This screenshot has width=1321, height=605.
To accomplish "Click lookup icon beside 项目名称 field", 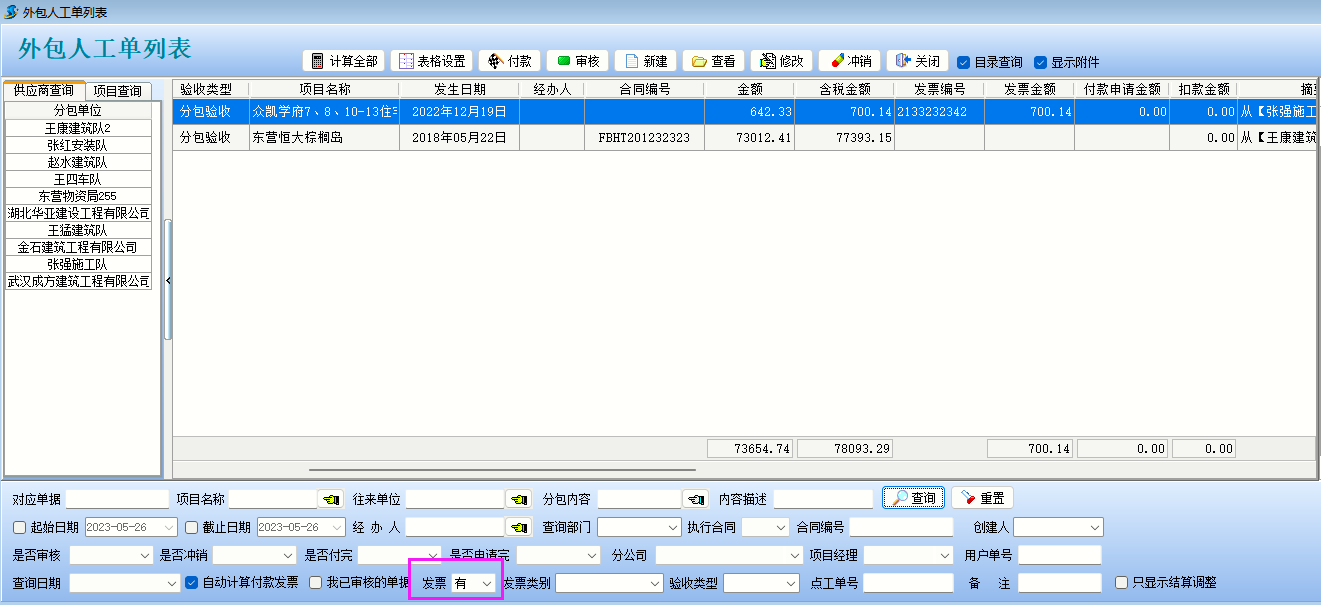I will point(330,499).
